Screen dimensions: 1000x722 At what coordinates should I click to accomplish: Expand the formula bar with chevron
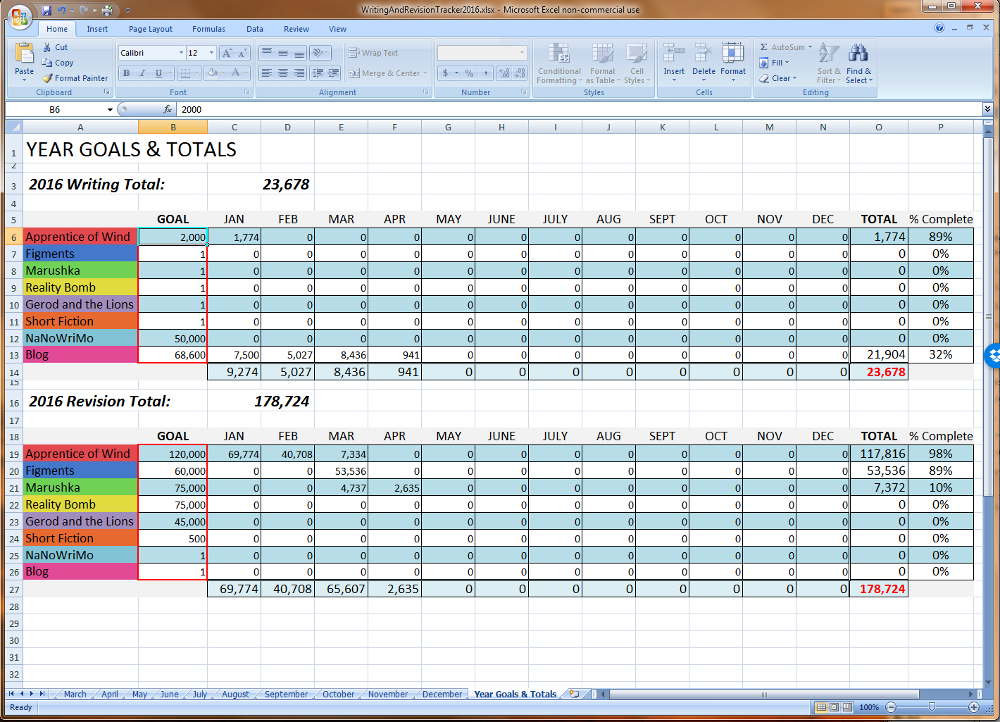tap(988, 109)
